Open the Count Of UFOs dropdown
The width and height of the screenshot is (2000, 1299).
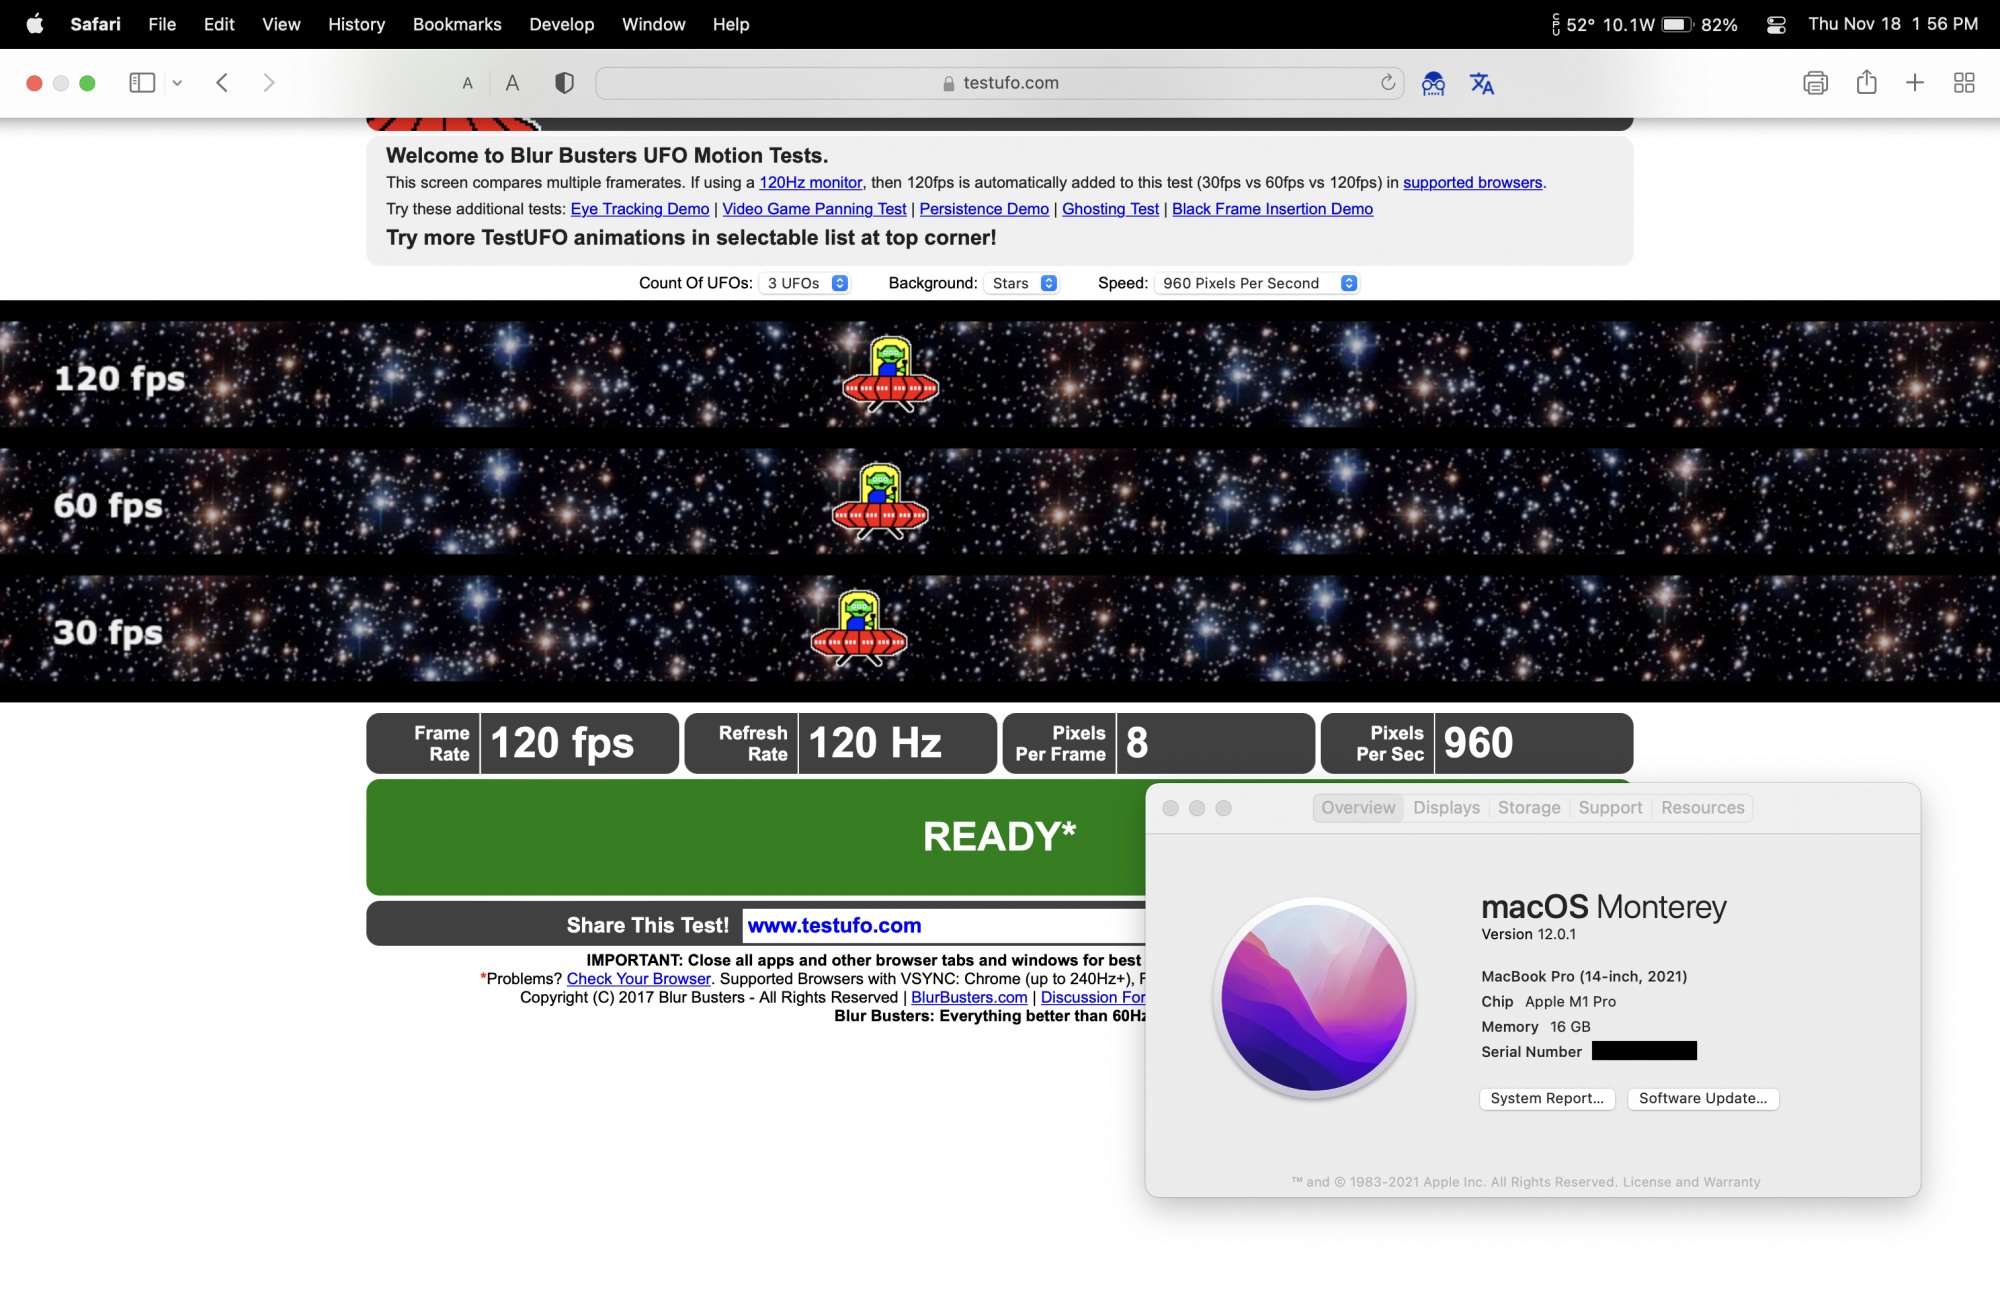coord(806,284)
